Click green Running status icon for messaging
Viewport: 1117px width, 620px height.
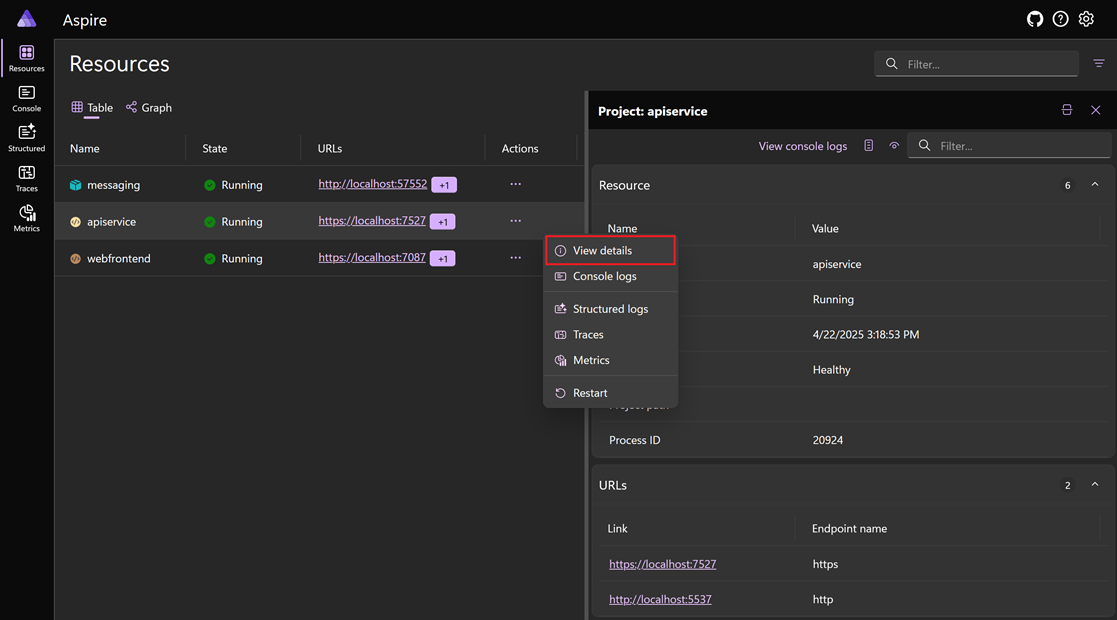[x=209, y=185]
